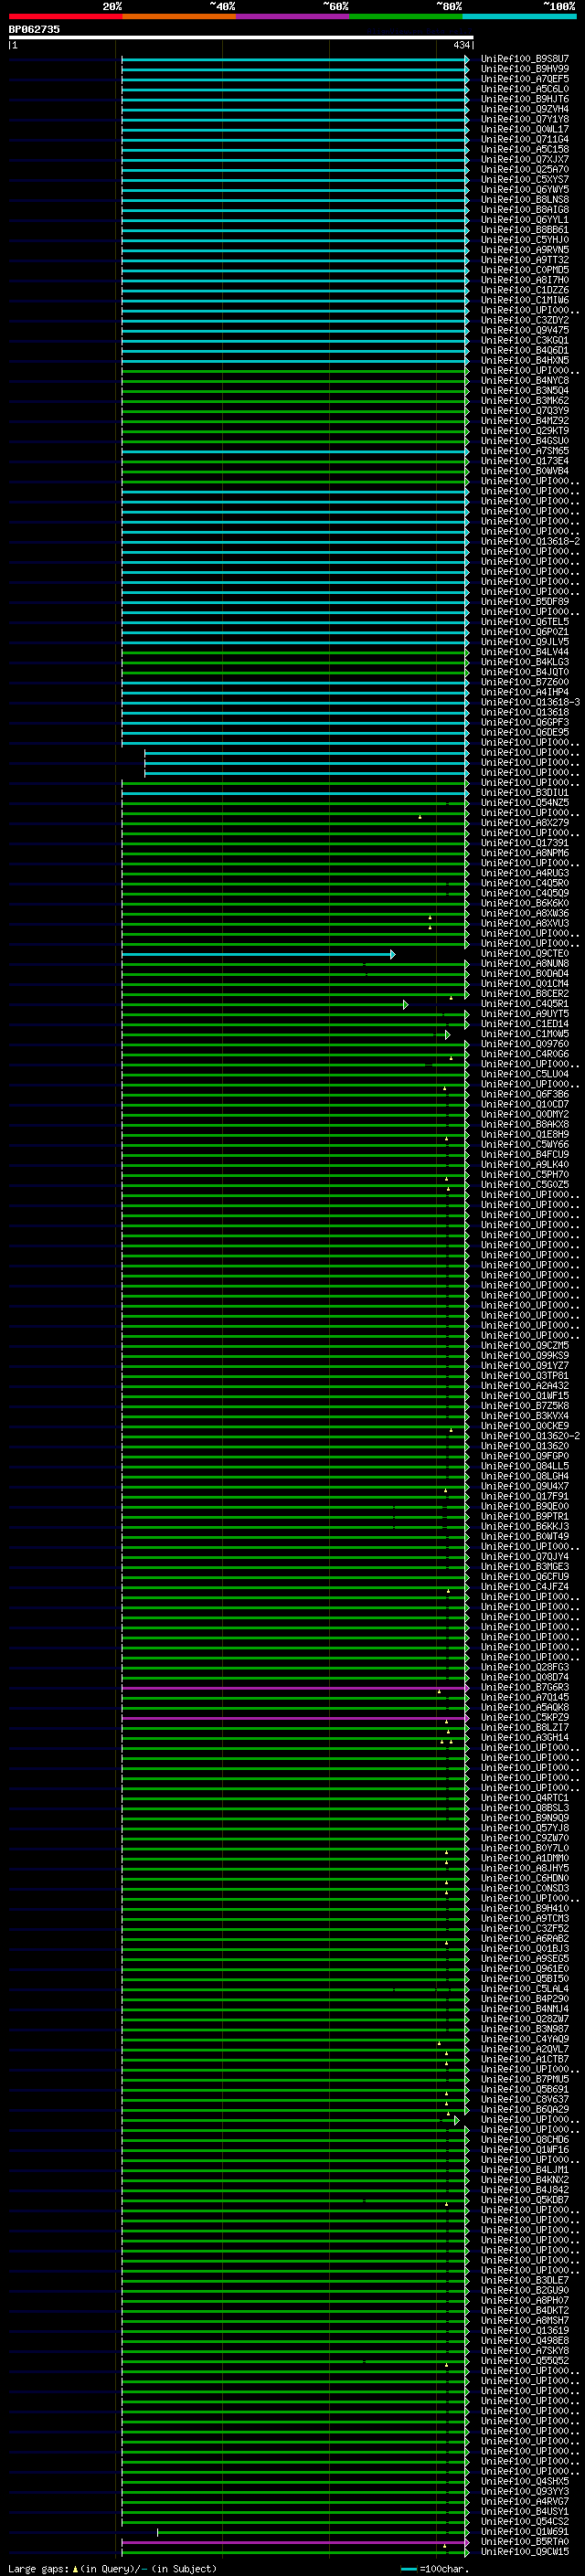This screenshot has height=2576, width=585.
Task: Click label UniRef100_B6KKJ3
Action: (525, 1527)
